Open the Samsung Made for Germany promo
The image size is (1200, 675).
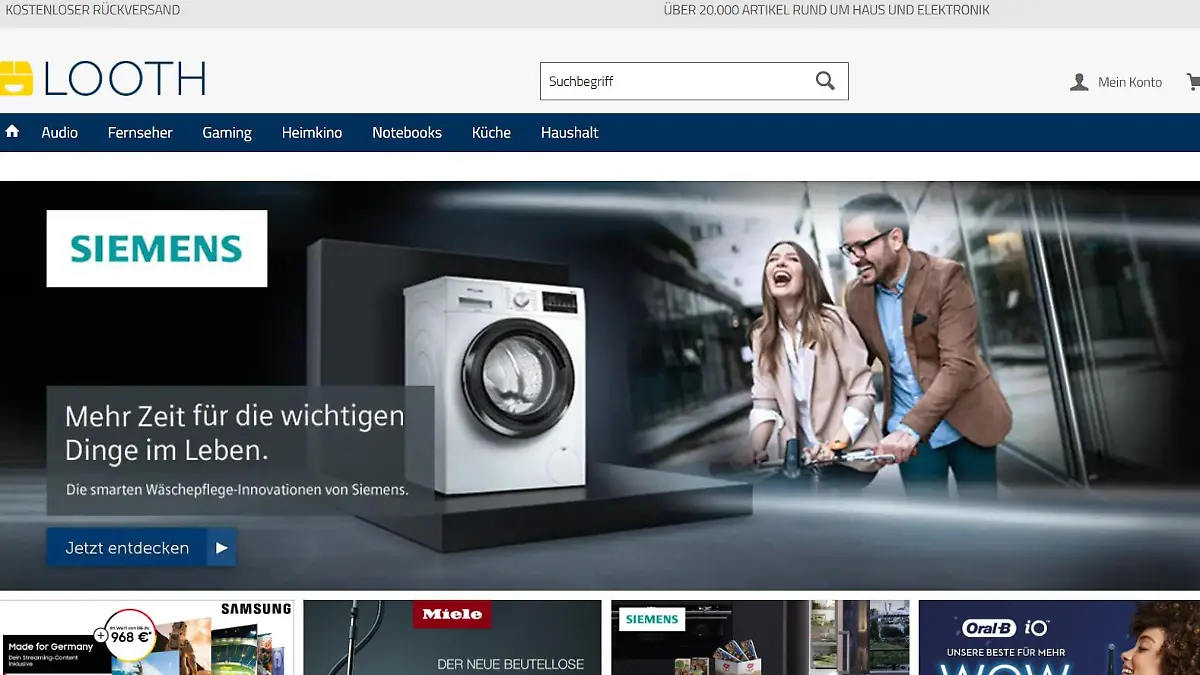click(x=147, y=638)
